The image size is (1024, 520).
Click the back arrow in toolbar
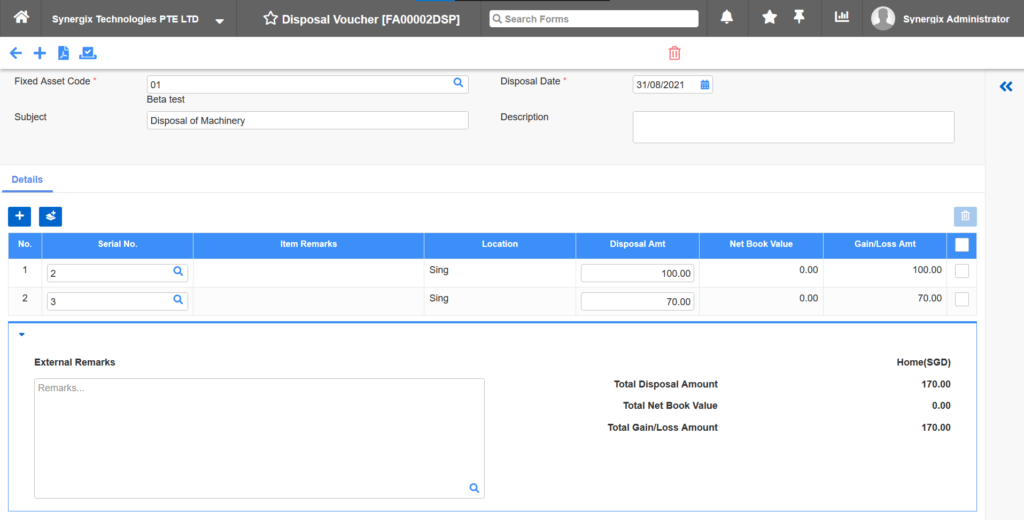coord(15,54)
